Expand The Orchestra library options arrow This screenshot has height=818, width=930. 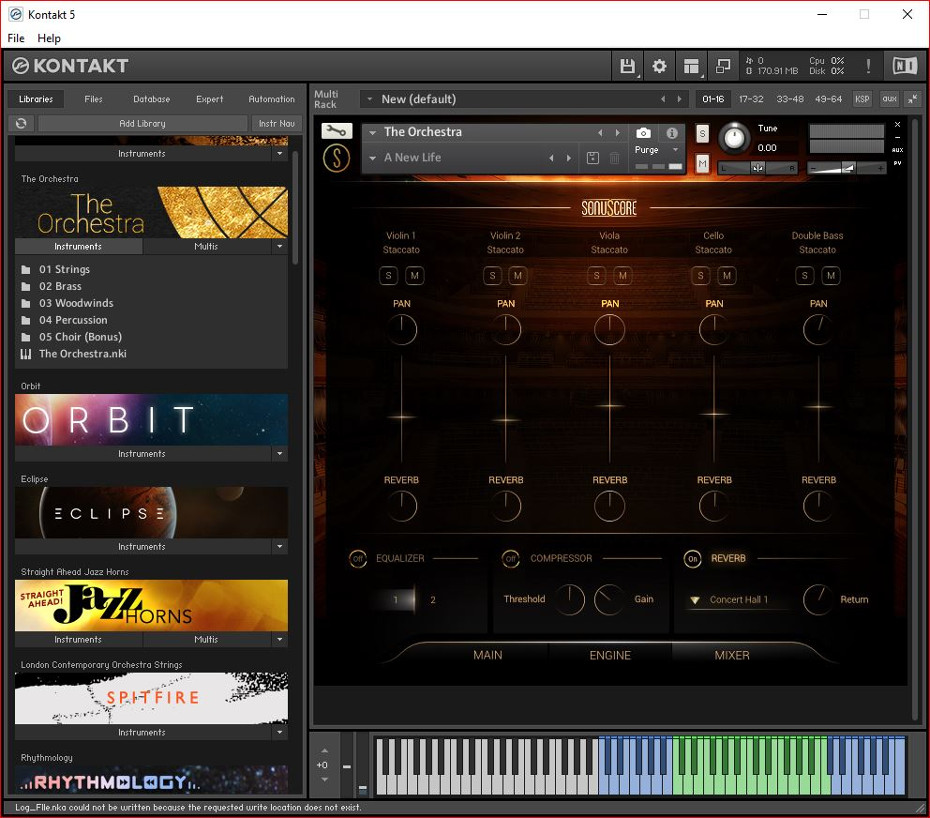(x=279, y=246)
